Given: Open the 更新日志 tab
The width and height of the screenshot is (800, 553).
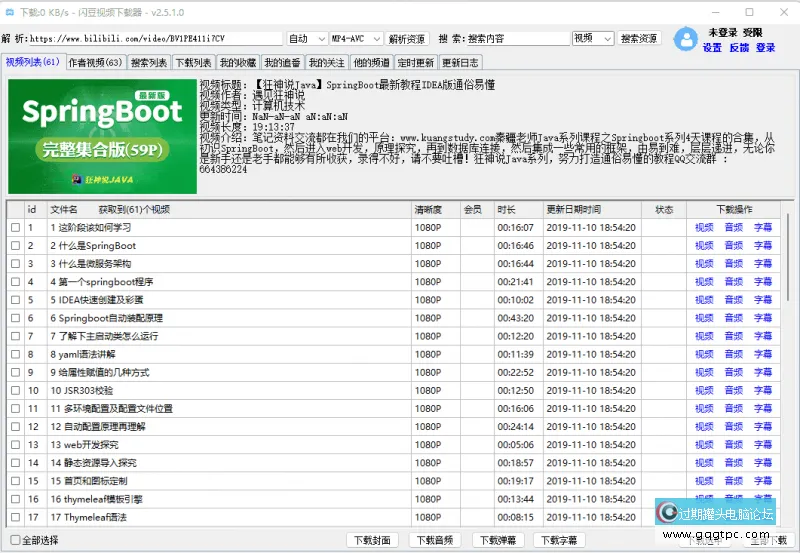Looking at the screenshot, I should tap(460, 63).
